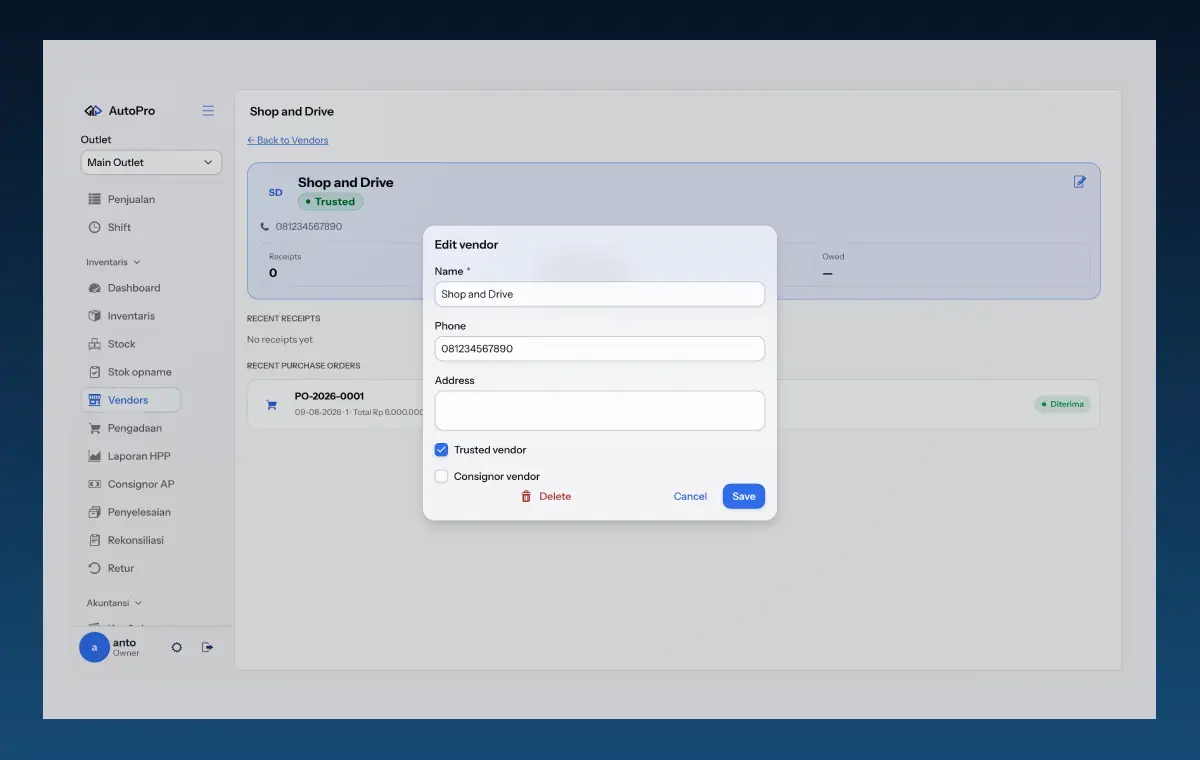The image size is (1200, 760).
Task: Uncheck the Trusted vendor checkbox
Action: [441, 450]
